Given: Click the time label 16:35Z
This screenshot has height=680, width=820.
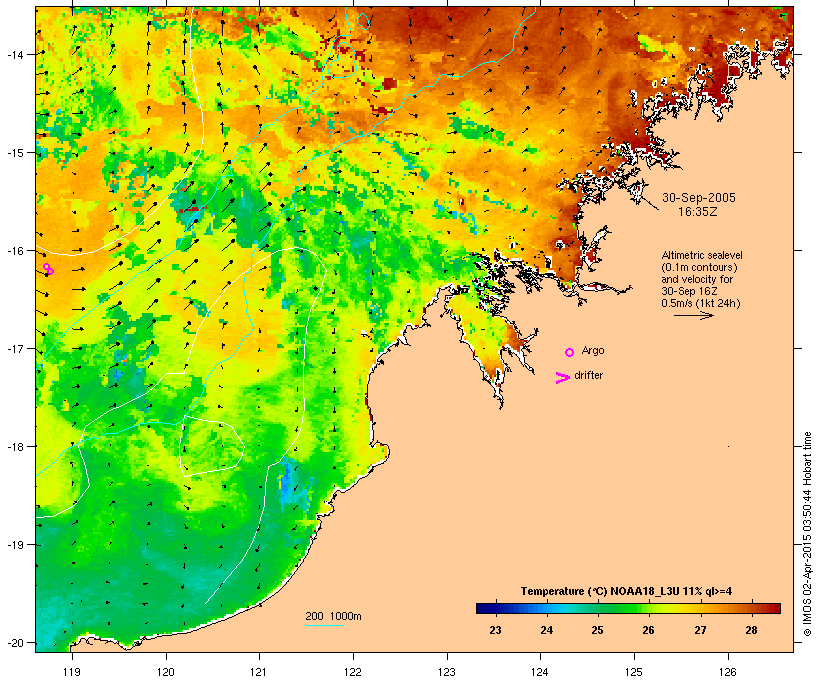Looking at the screenshot, I should 698,212.
